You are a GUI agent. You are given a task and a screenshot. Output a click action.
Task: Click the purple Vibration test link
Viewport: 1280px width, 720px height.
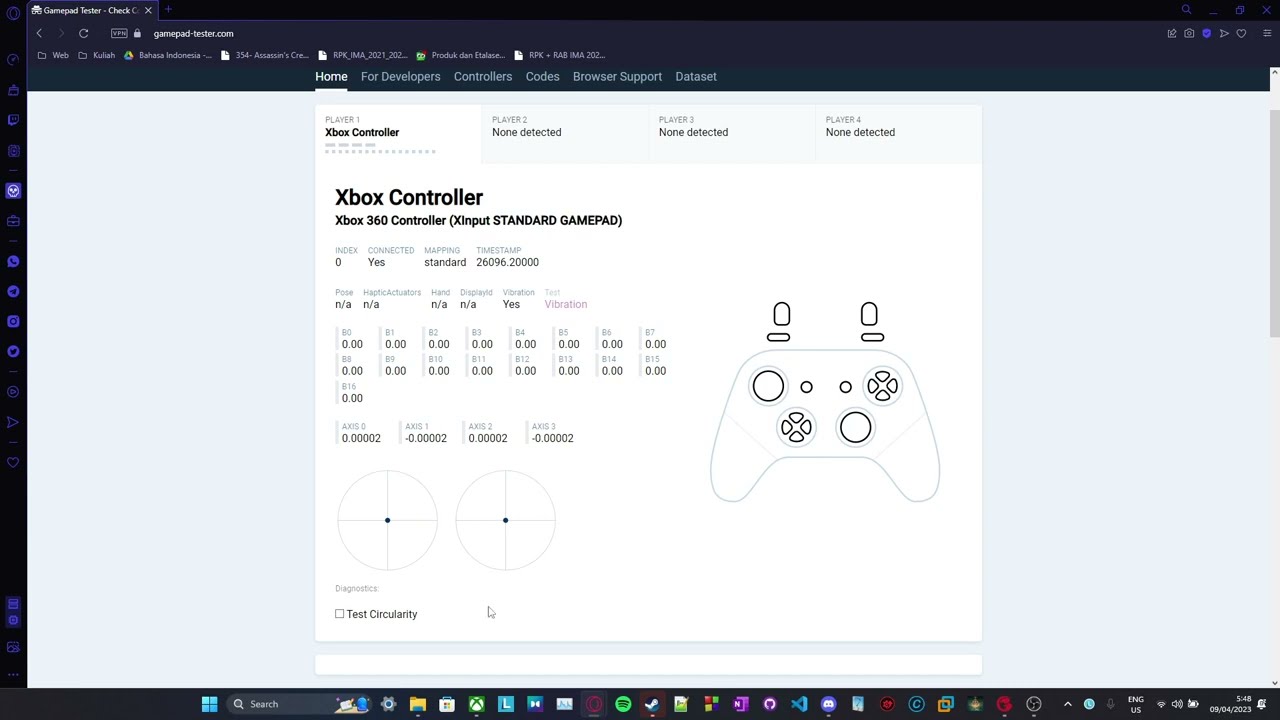[x=566, y=304]
